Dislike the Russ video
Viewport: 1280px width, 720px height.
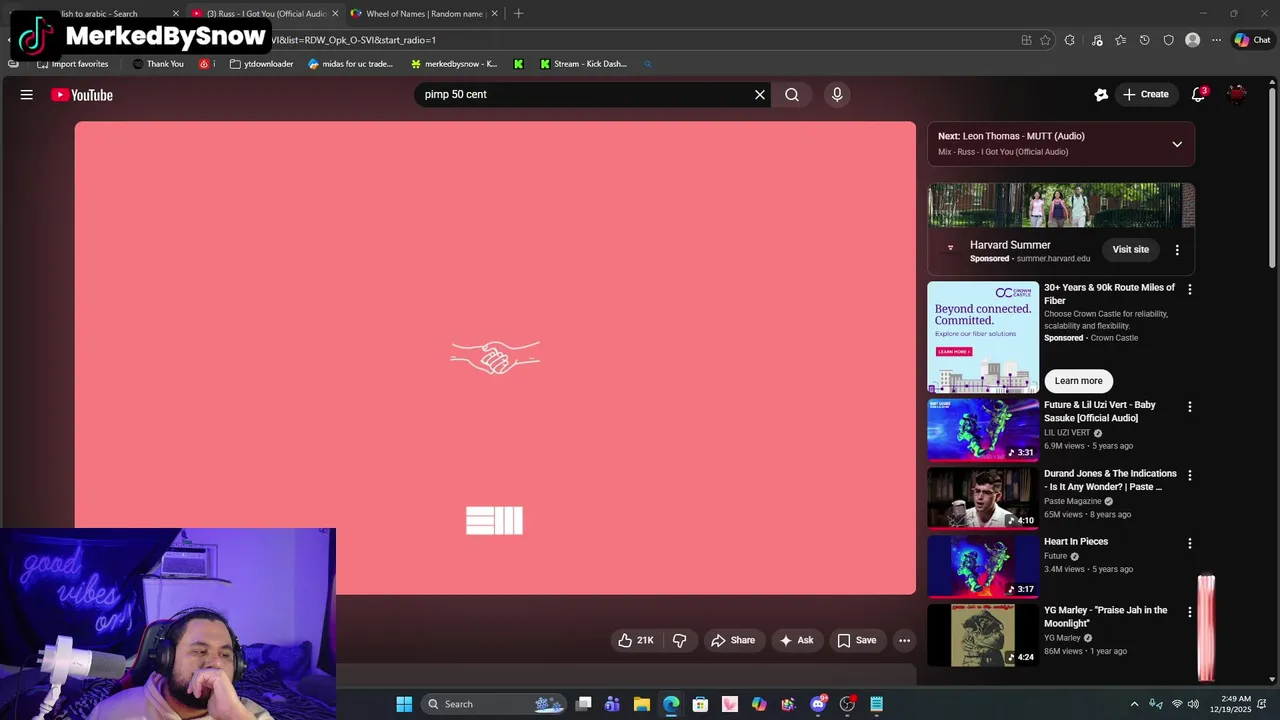click(679, 640)
